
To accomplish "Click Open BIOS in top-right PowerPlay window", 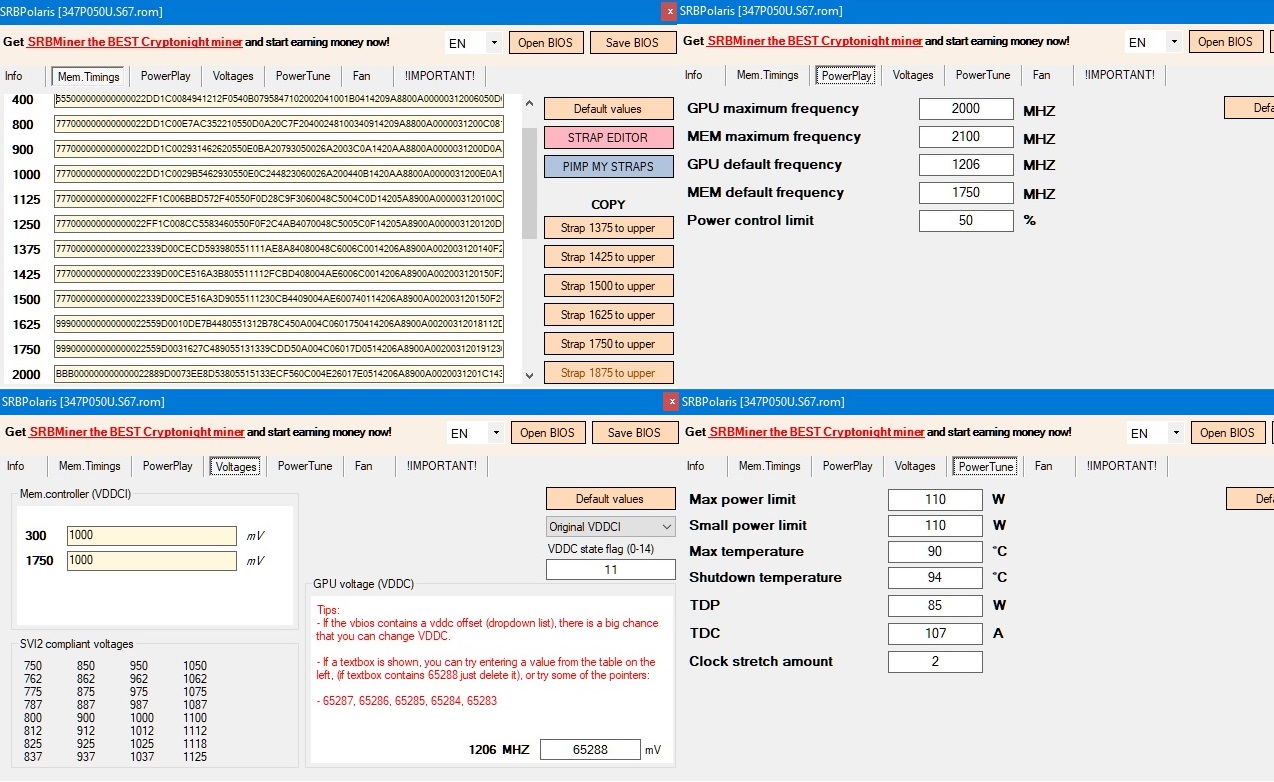I will tap(1225, 43).
